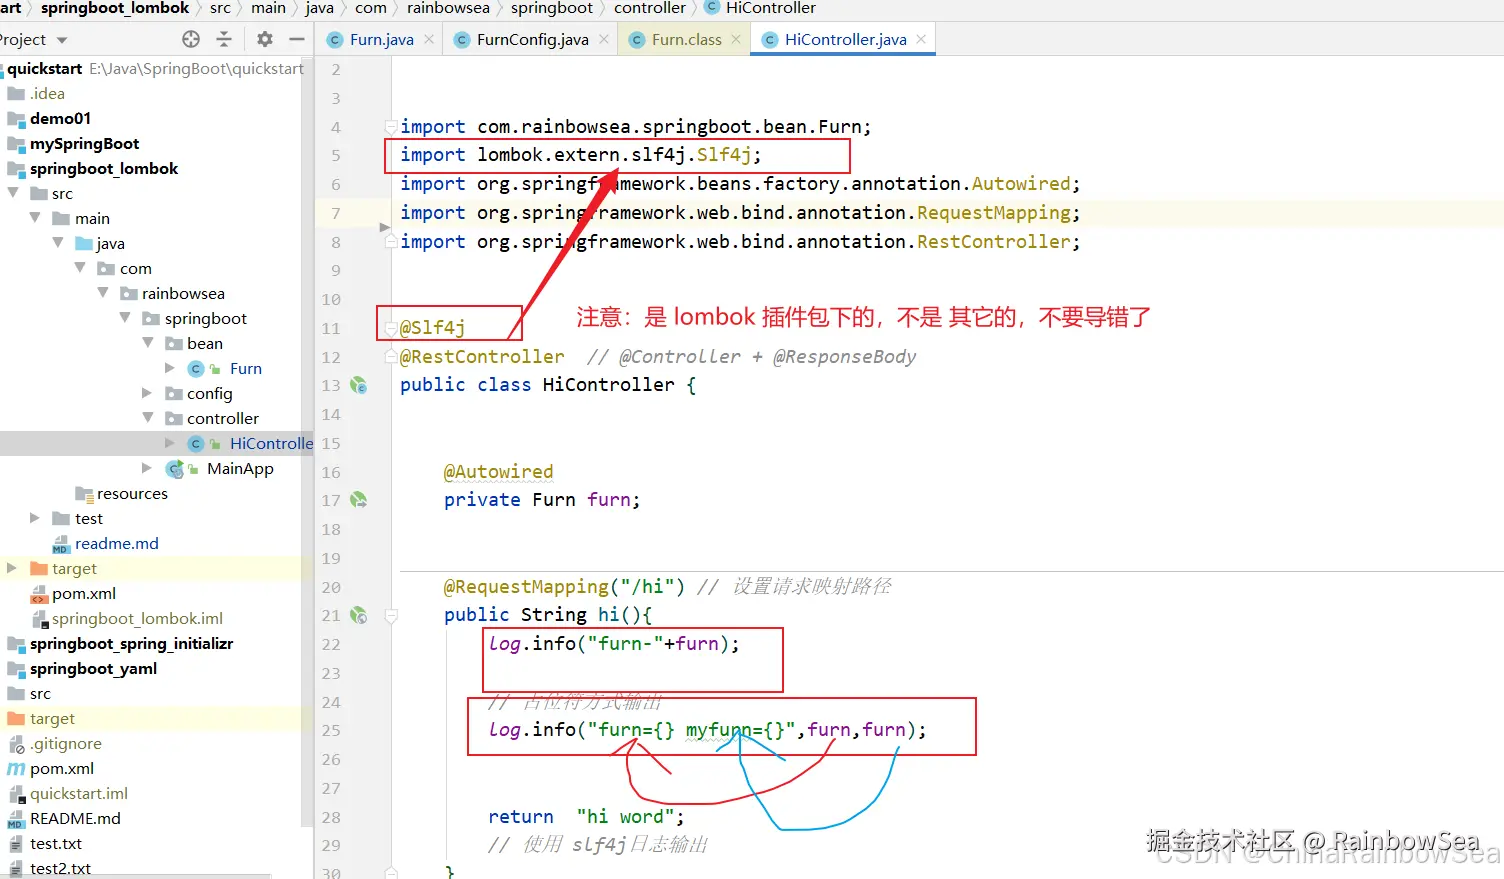Image resolution: width=1504 pixels, height=879 pixels.
Task: Select the Furn class in project tree
Action: [245, 368]
